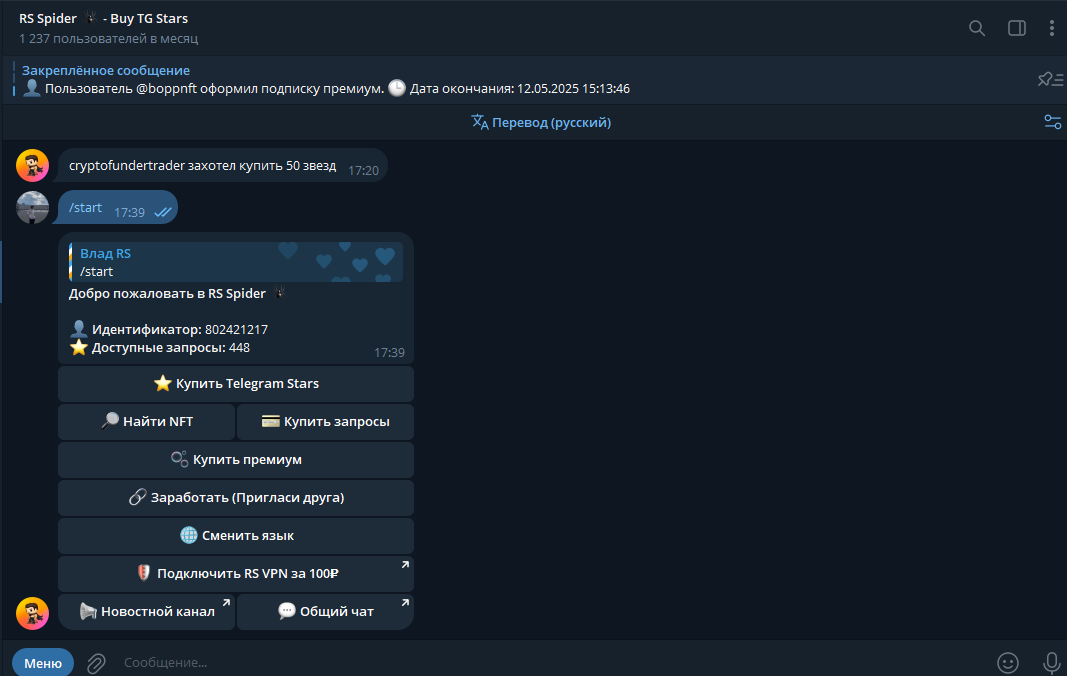Click the message input field

[x=400, y=662]
